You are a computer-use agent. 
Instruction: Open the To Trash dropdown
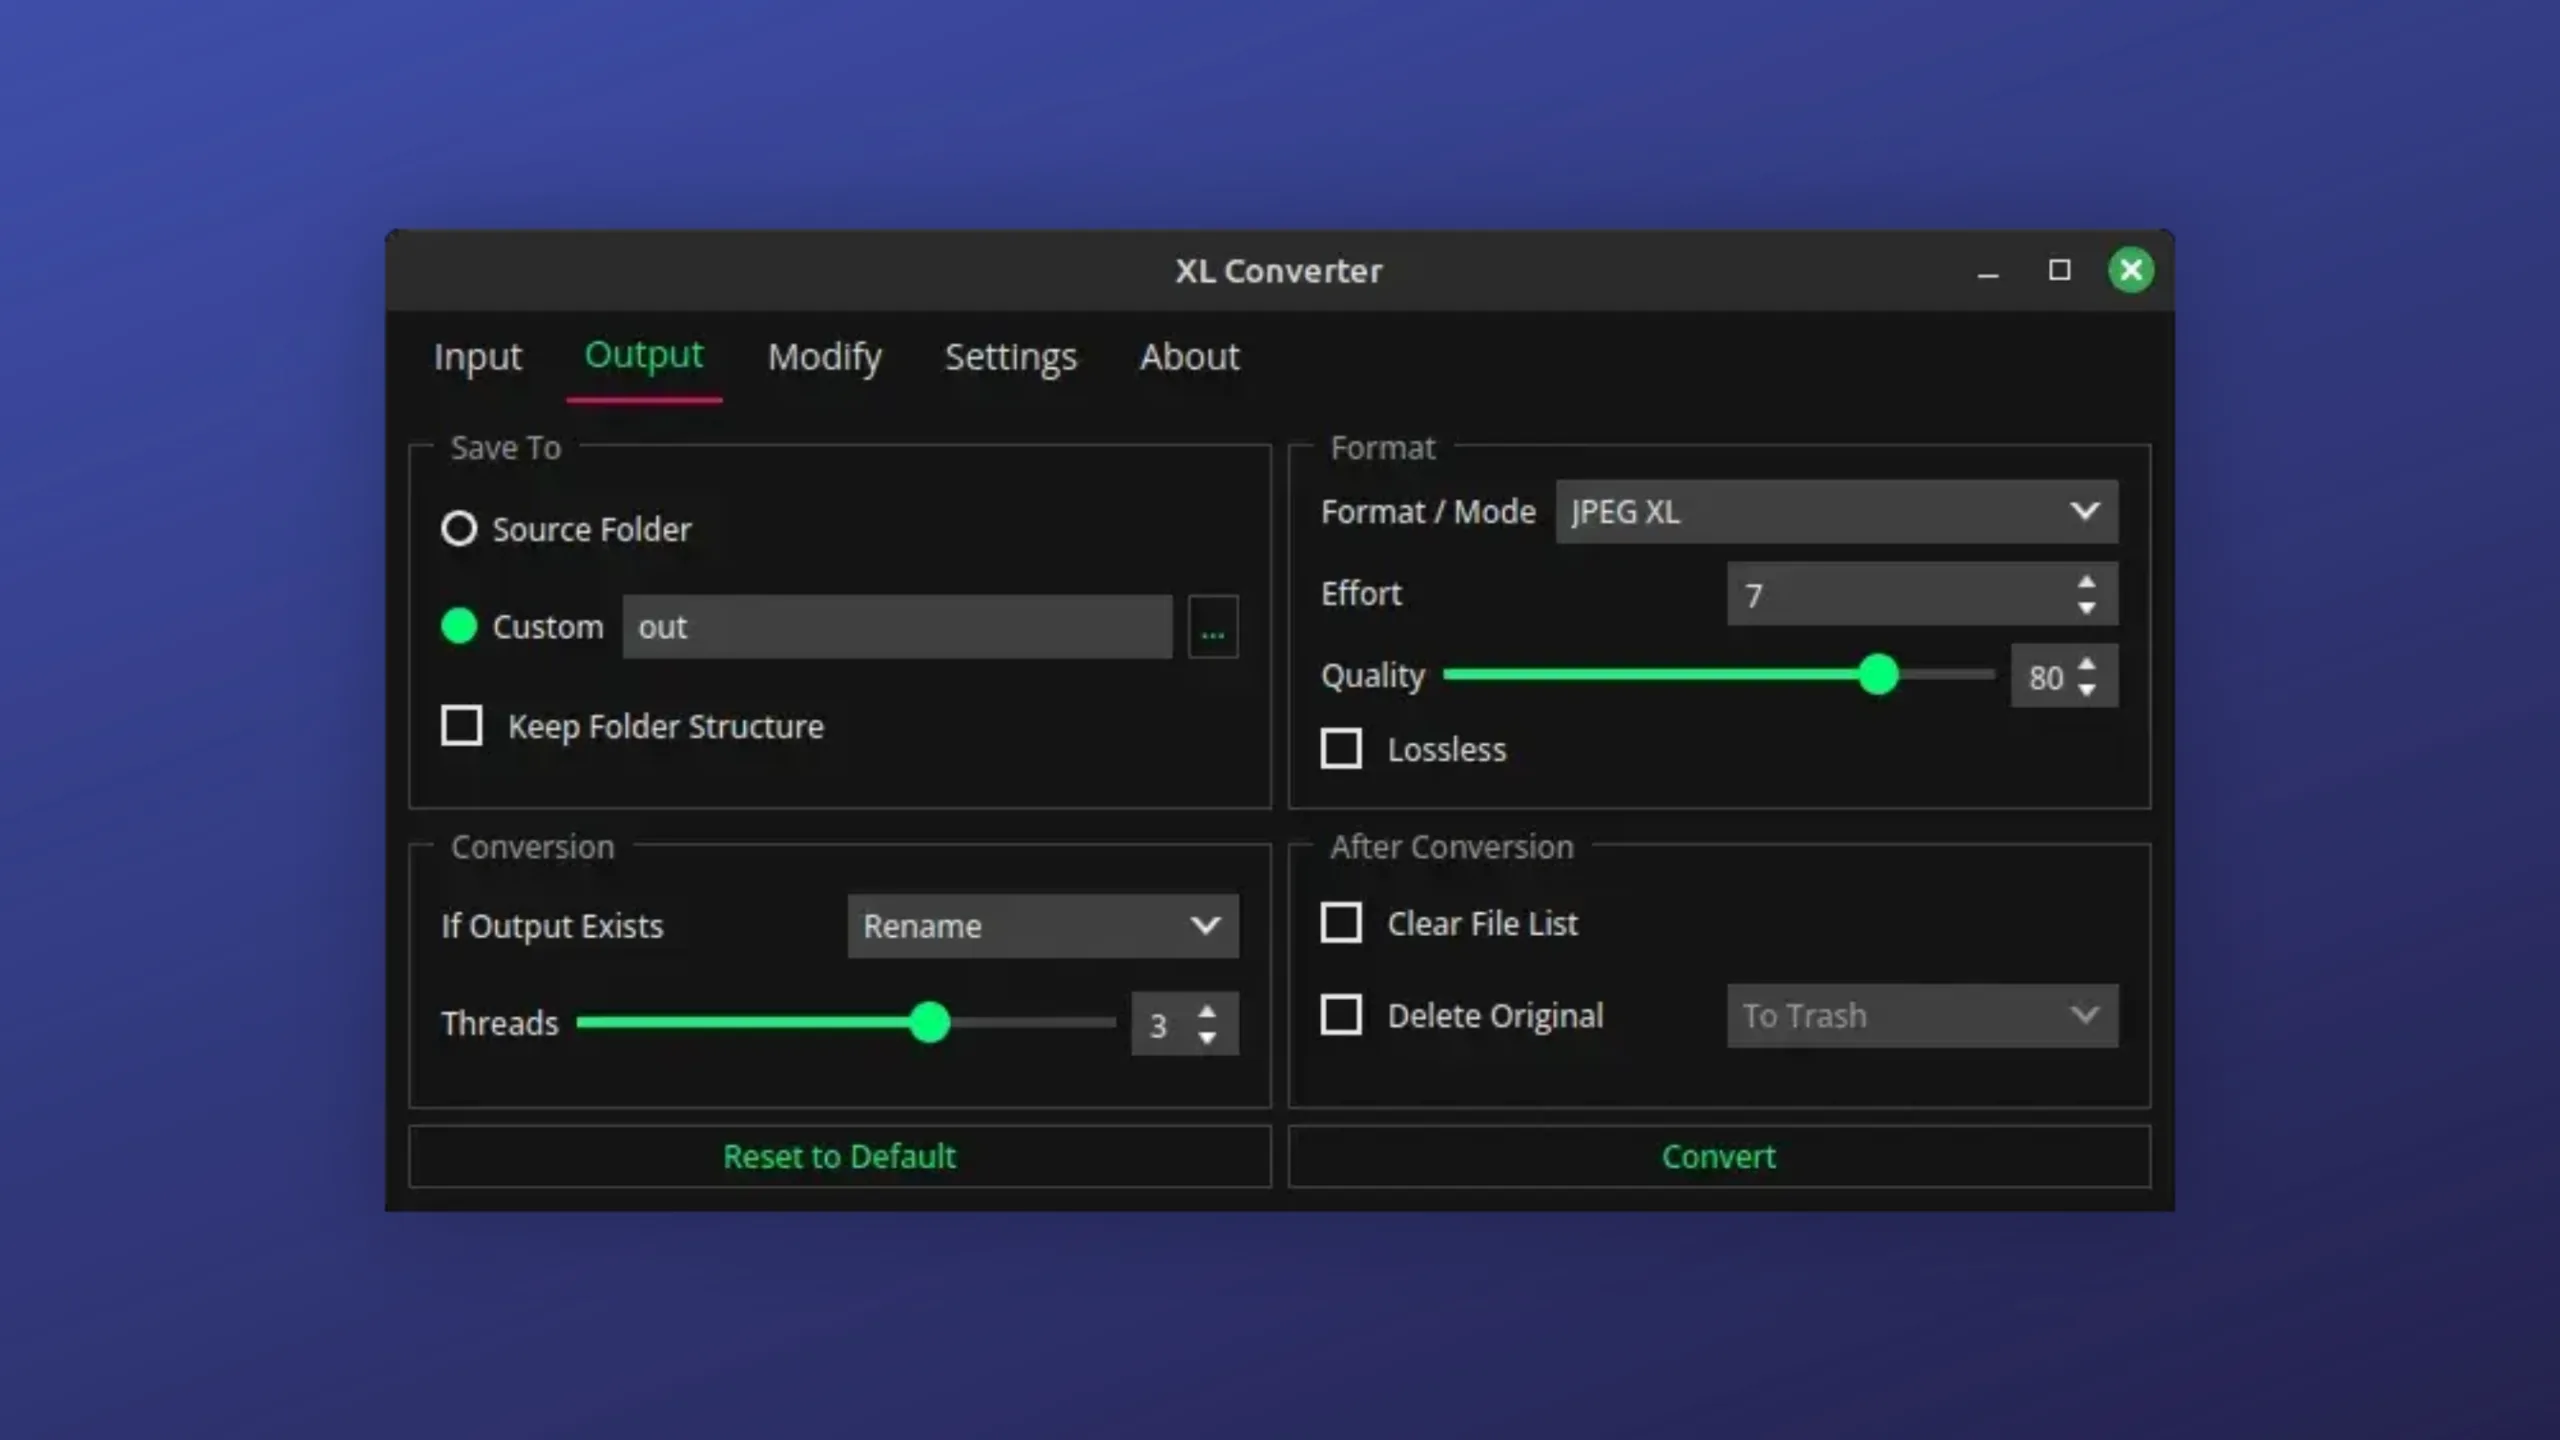click(1922, 1016)
